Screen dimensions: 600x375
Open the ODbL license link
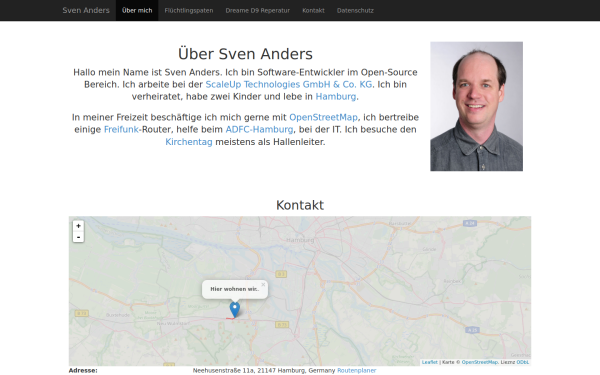[523, 362]
